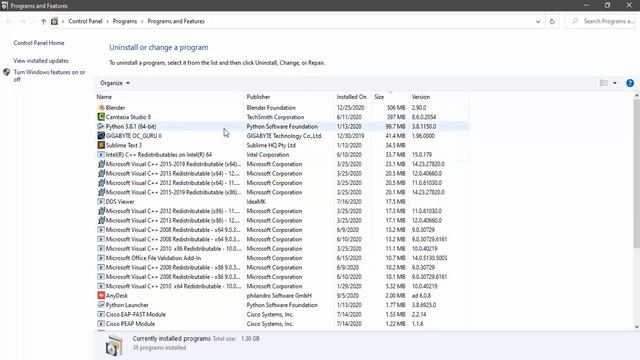Click the Blender program icon
Image resolution: width=640 pixels, height=360 pixels.
click(101, 107)
